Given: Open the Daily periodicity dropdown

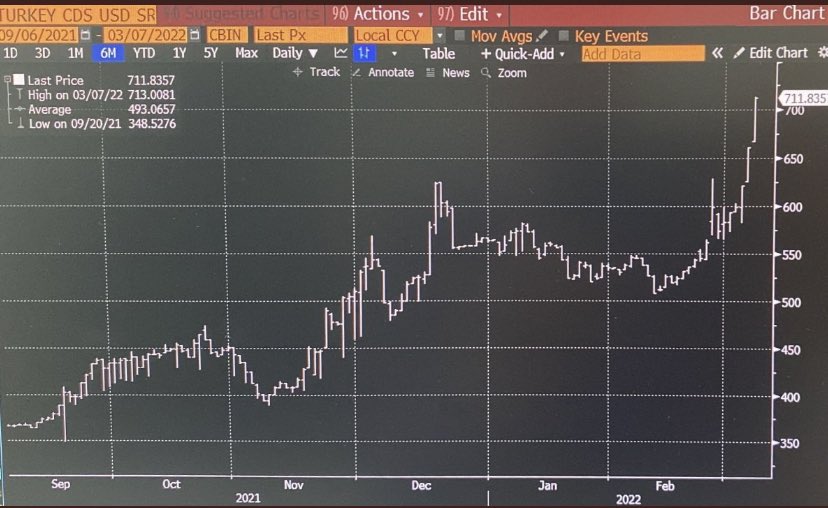Looking at the screenshot, I should pos(295,53).
